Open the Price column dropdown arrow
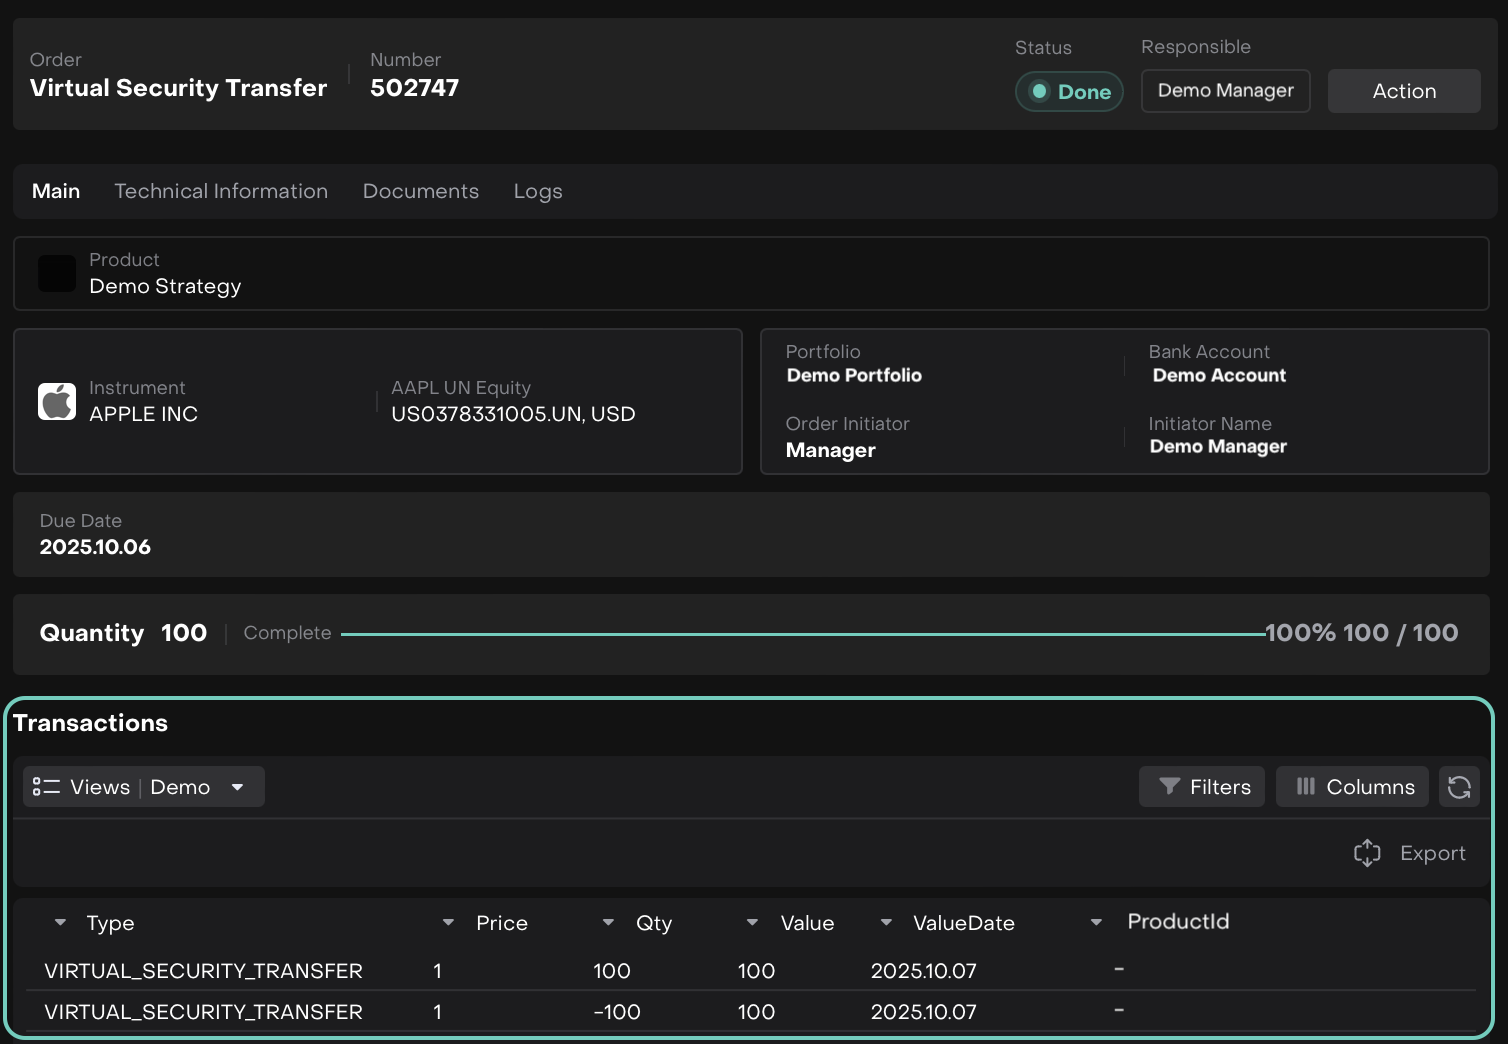The width and height of the screenshot is (1508, 1044). point(448,923)
